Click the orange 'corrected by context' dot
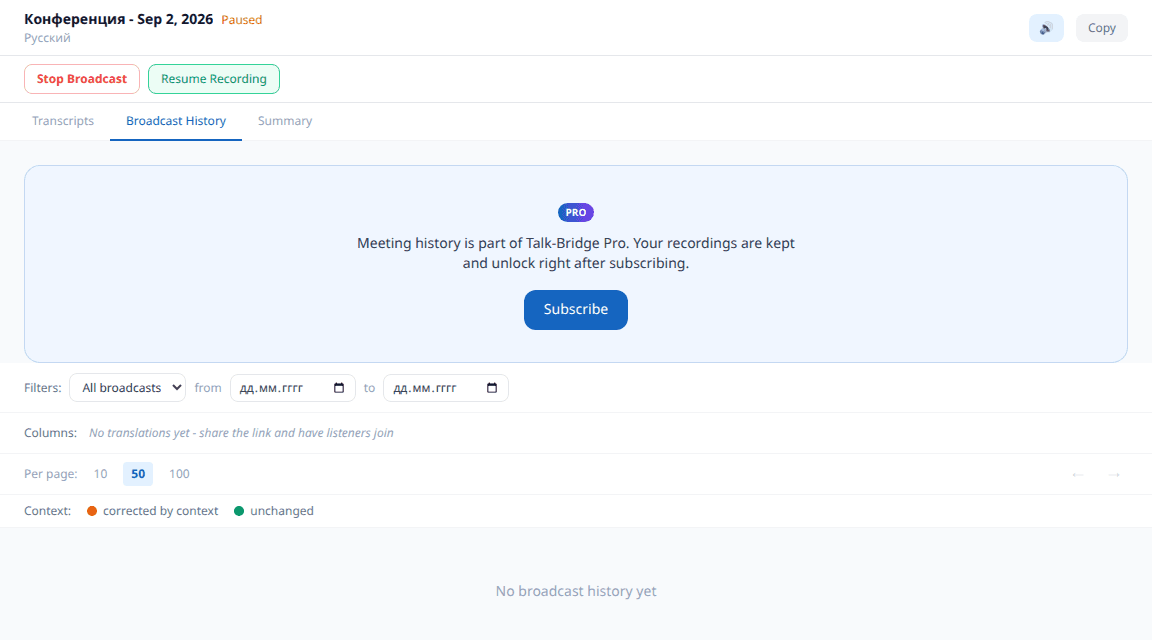The width and height of the screenshot is (1152, 640). coord(92,511)
